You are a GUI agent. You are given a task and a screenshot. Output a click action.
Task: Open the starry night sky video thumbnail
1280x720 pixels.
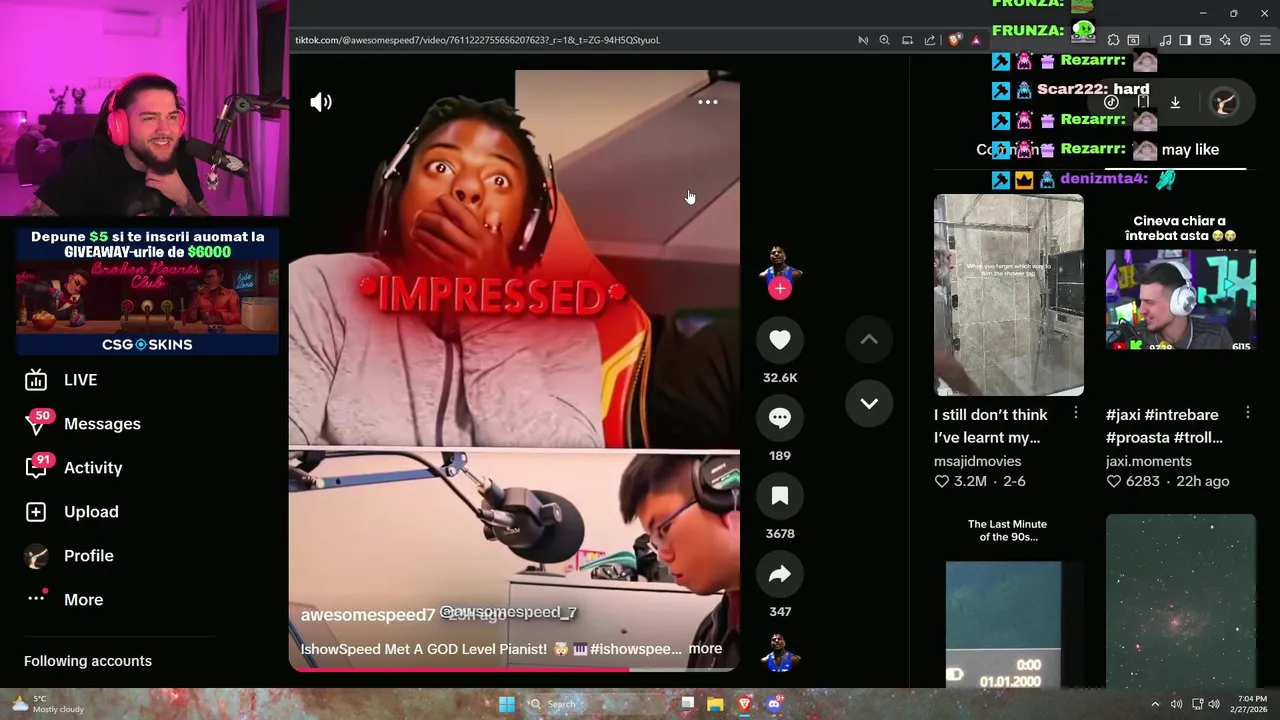1180,600
